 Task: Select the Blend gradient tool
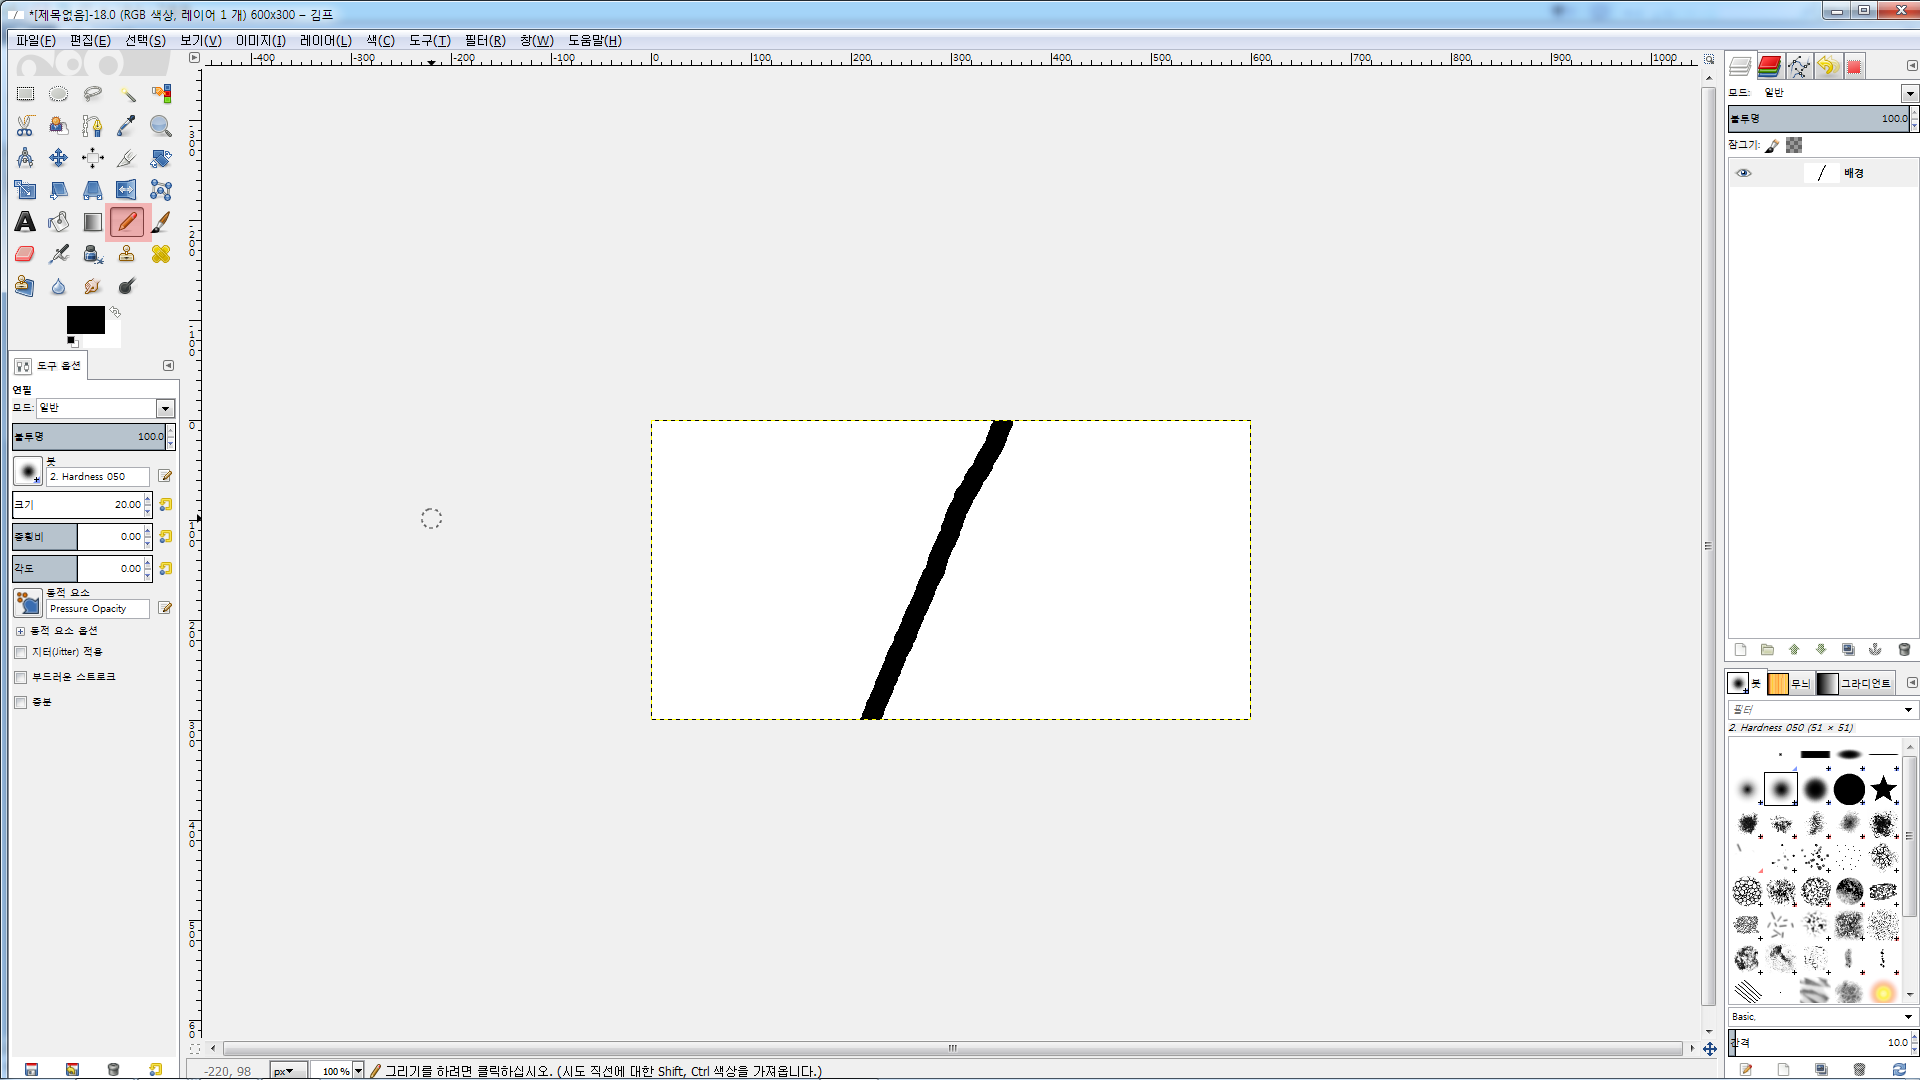pyautogui.click(x=93, y=222)
